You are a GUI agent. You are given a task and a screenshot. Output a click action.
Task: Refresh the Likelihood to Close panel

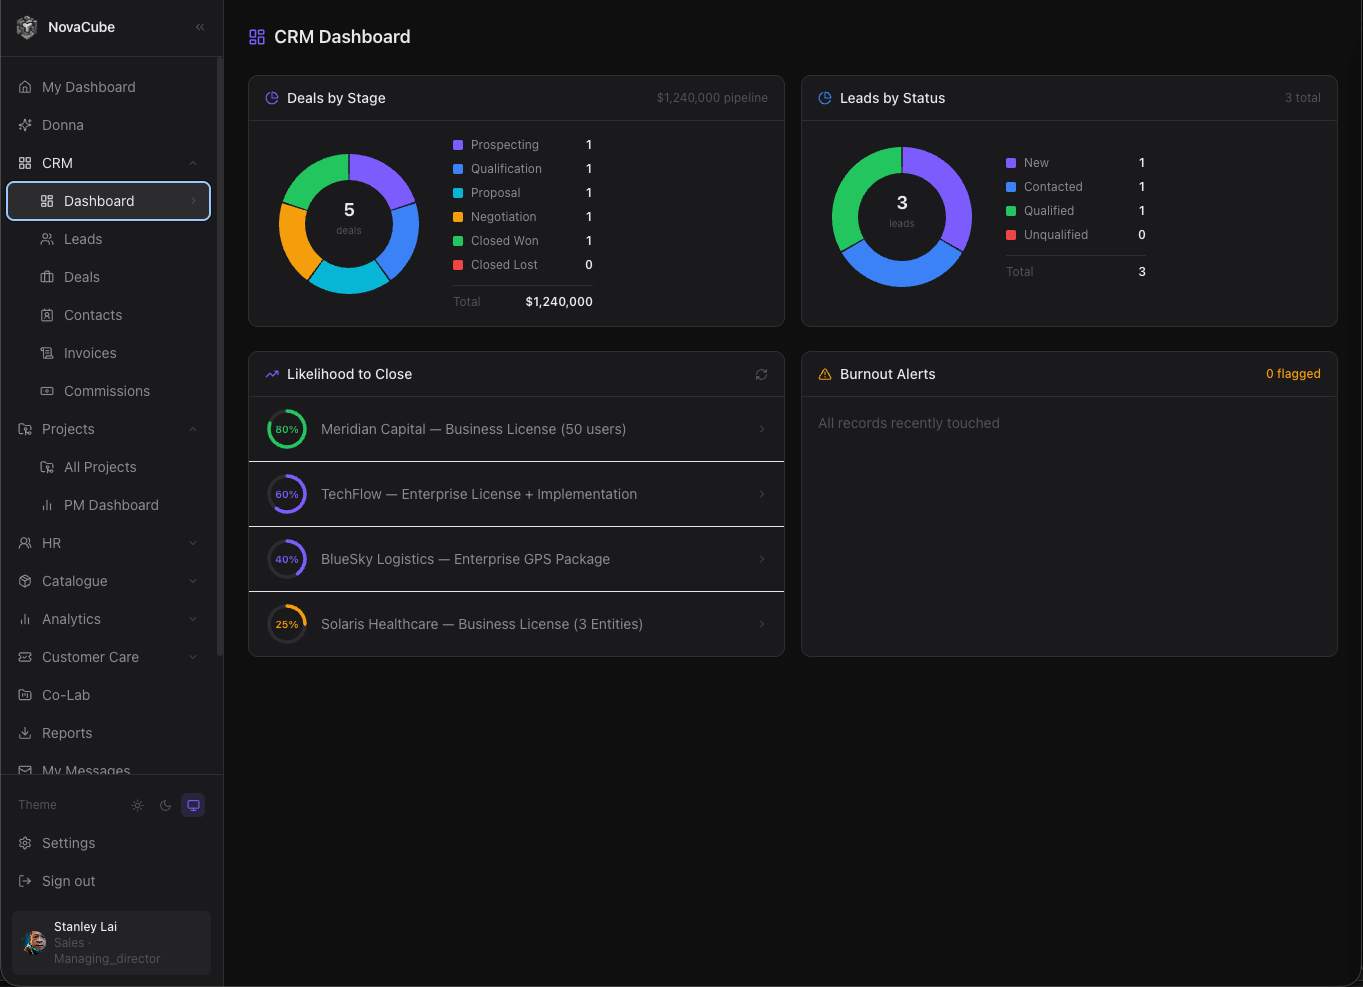761,374
